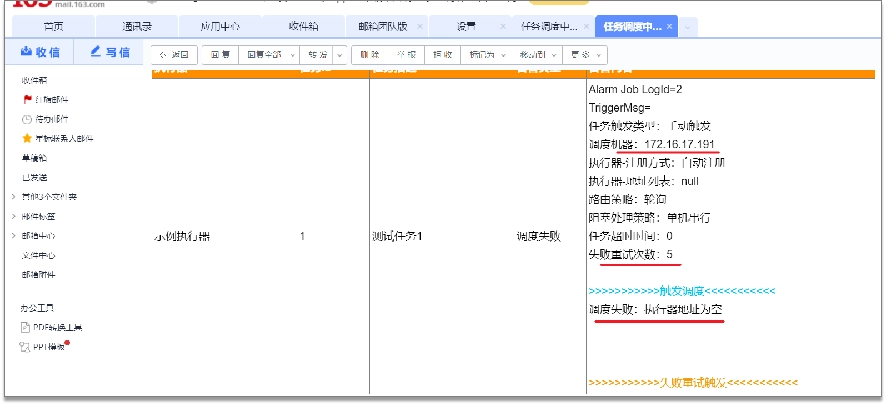This screenshot has width=888, height=407.
Task: Expand the 邮件标签 section
Action: click(x=14, y=217)
